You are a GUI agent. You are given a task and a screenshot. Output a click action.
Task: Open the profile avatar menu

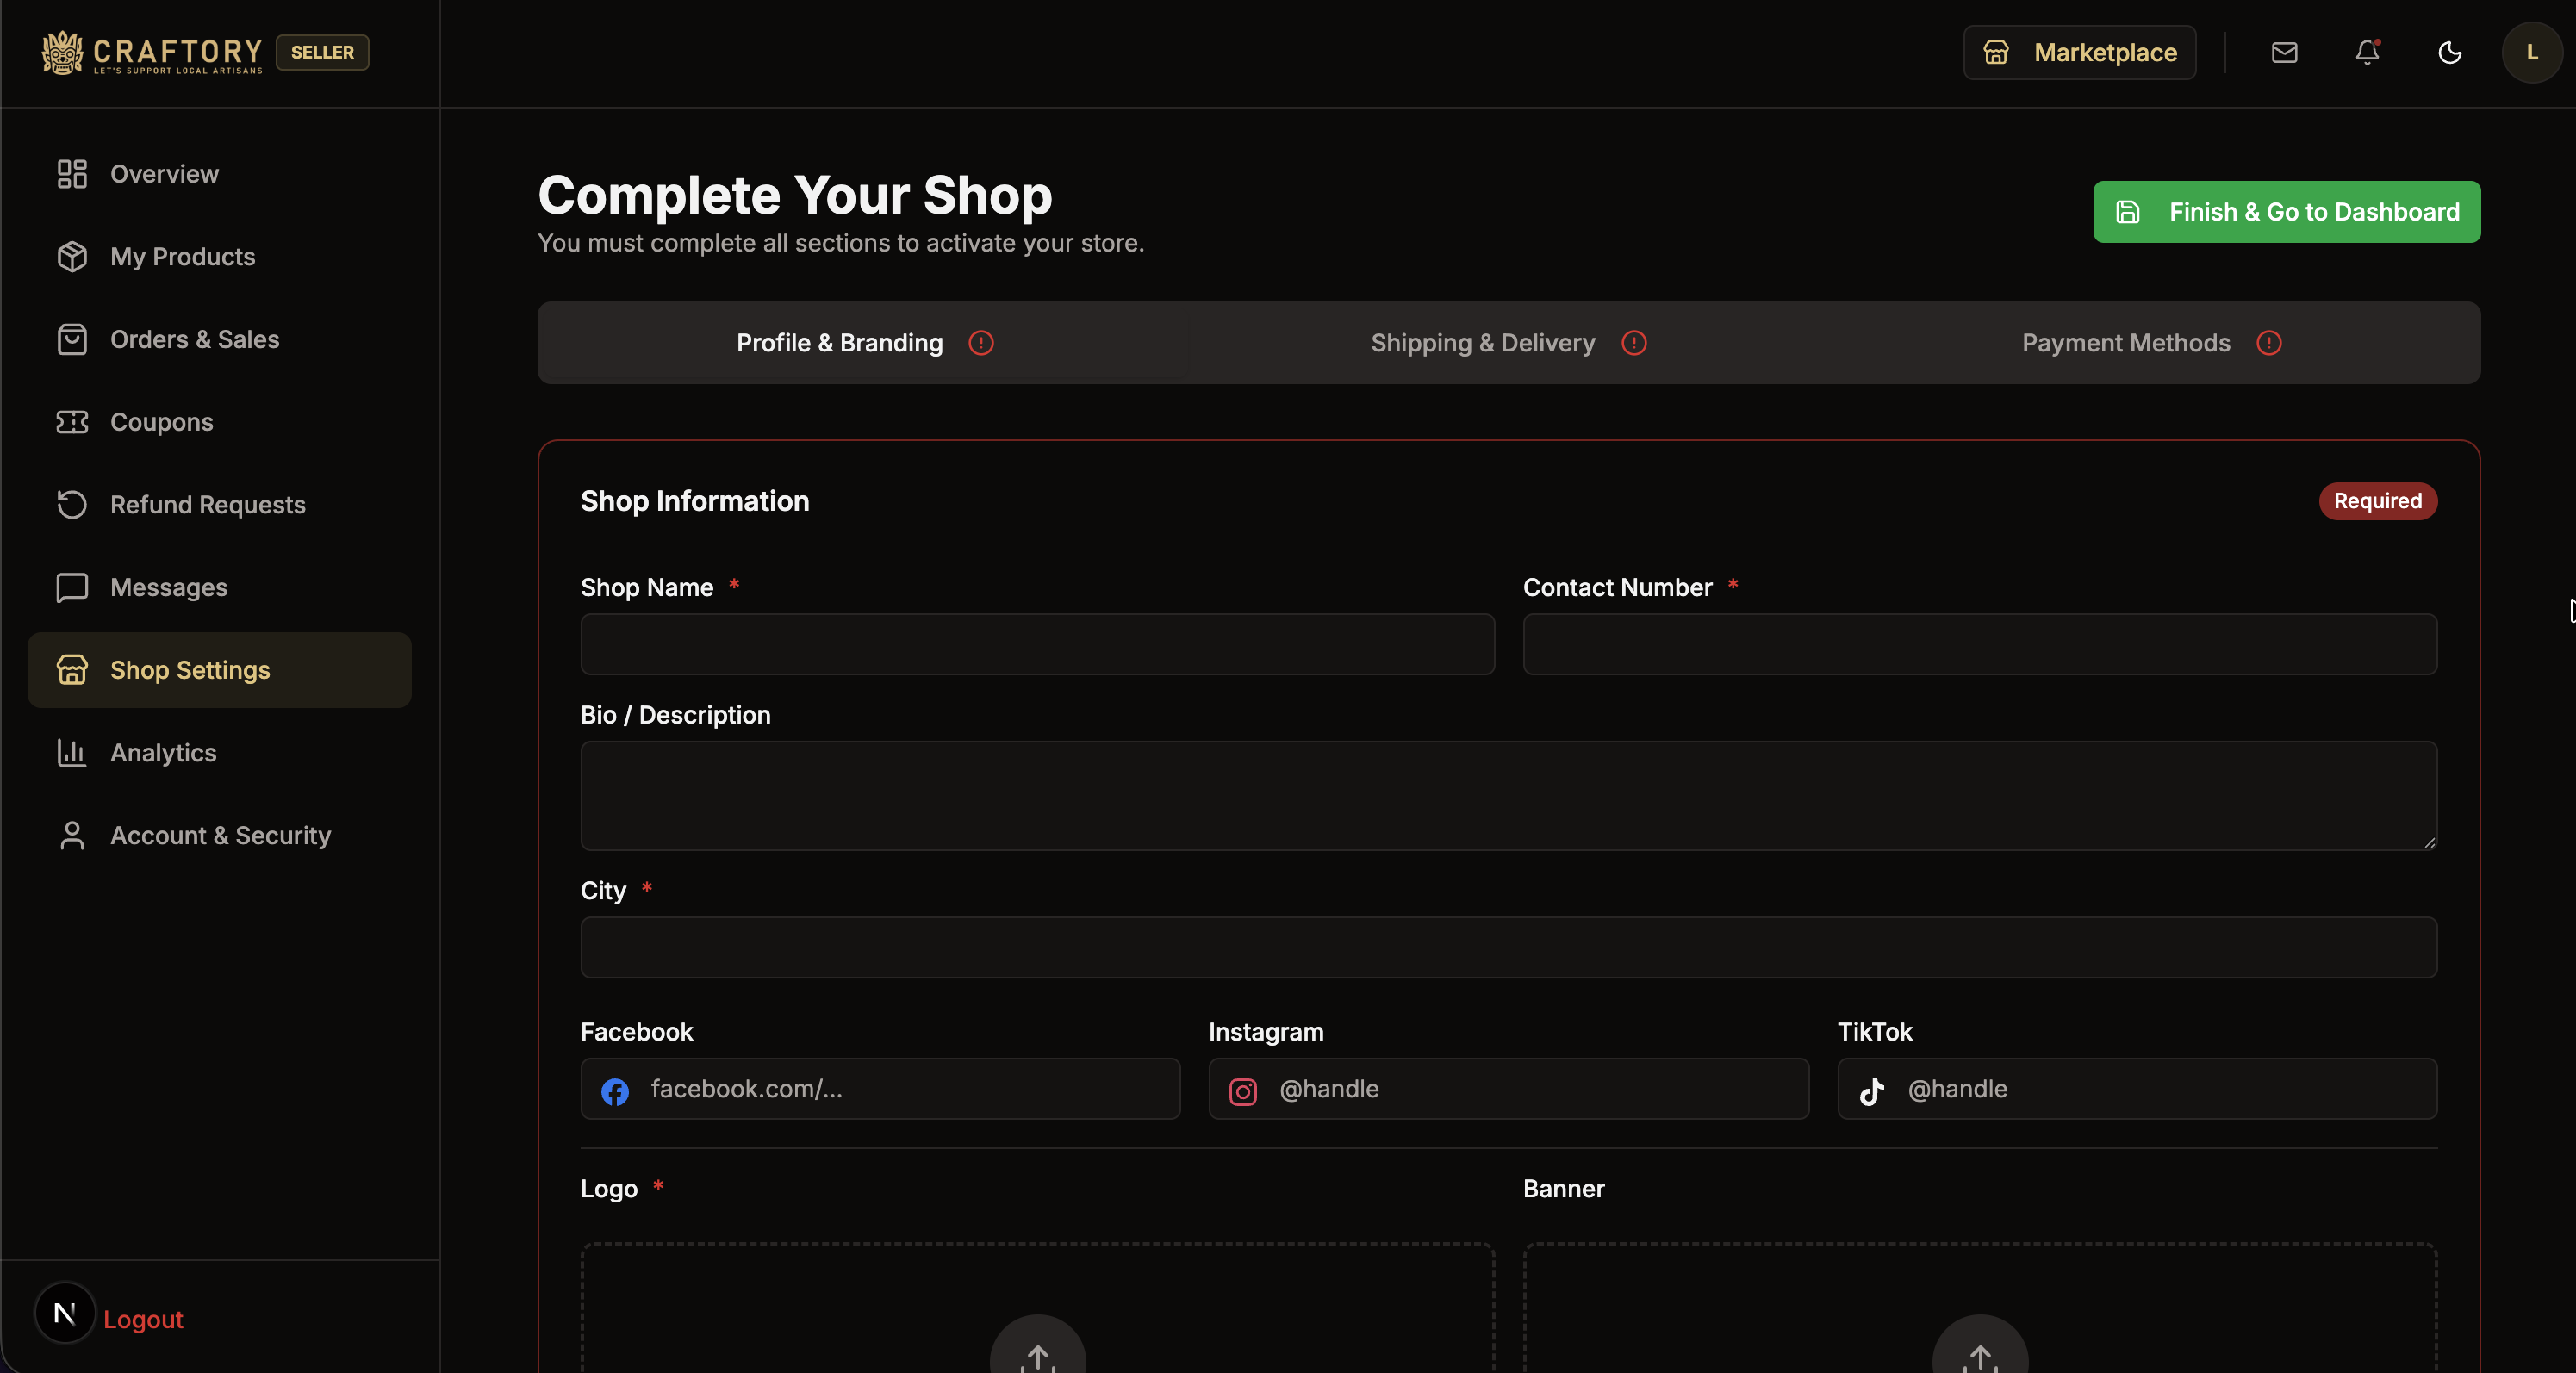2532,53
